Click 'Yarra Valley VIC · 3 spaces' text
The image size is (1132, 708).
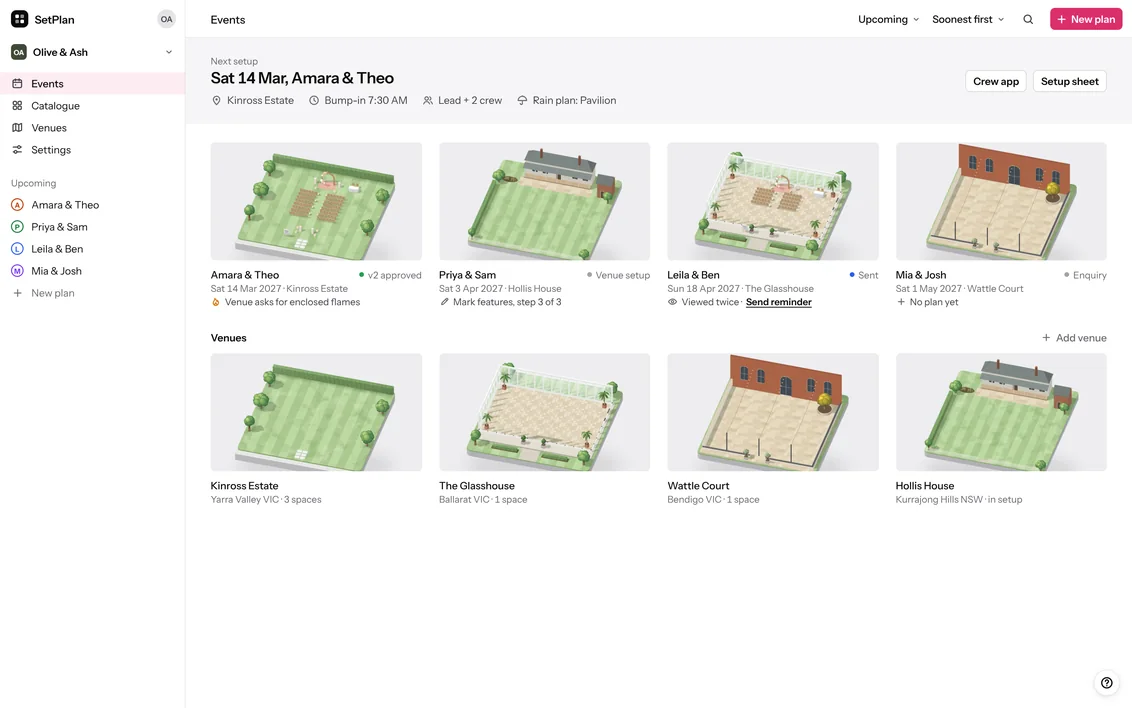[266, 499]
